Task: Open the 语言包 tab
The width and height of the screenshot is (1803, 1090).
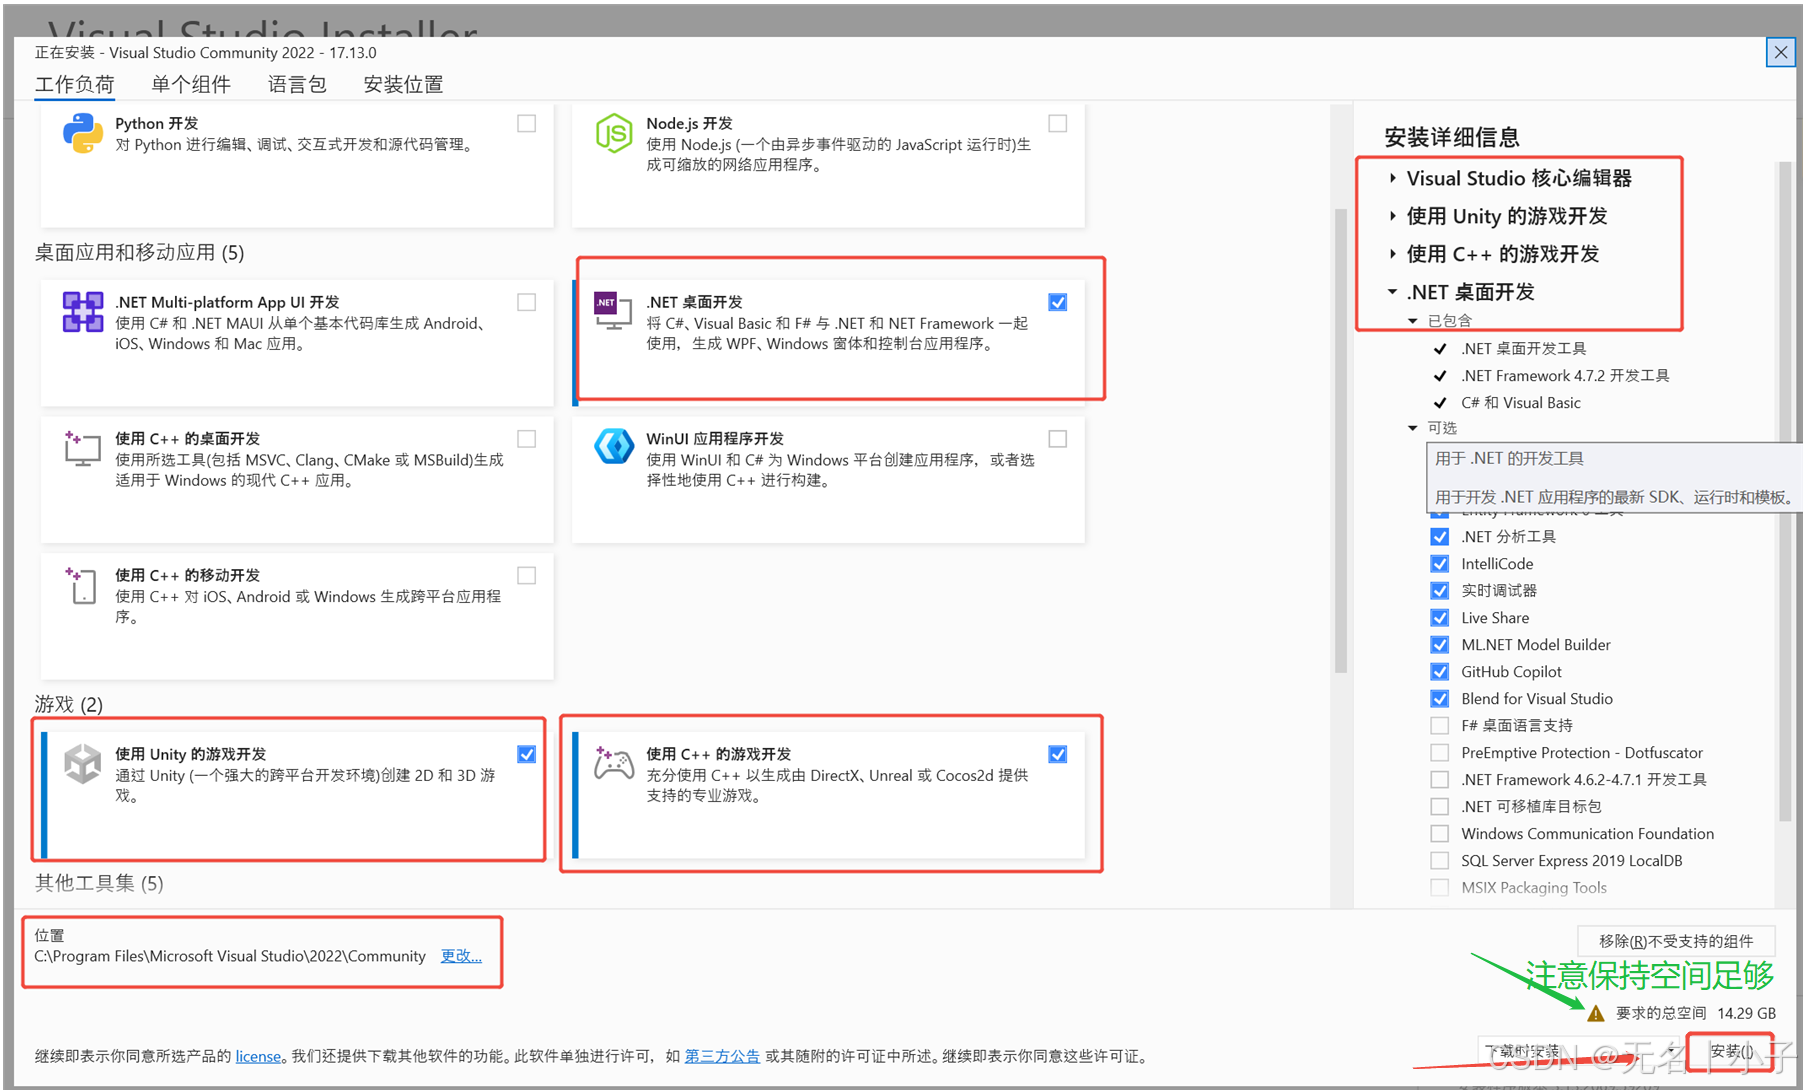Action: point(296,84)
